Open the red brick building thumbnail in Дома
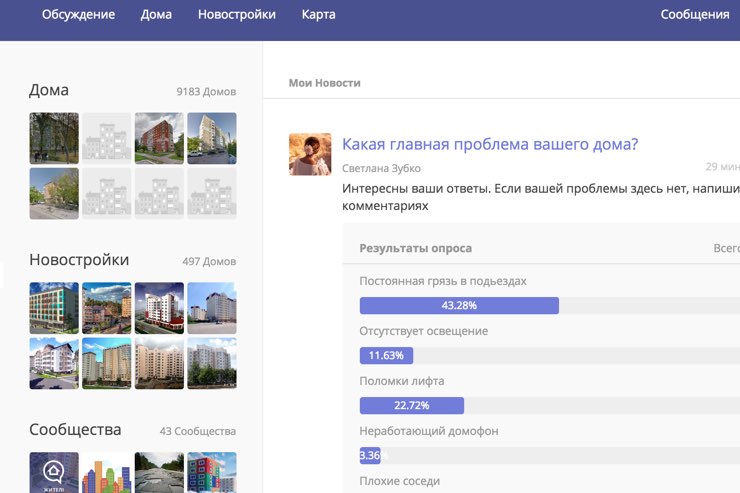The height and width of the screenshot is (493, 740). point(159,138)
